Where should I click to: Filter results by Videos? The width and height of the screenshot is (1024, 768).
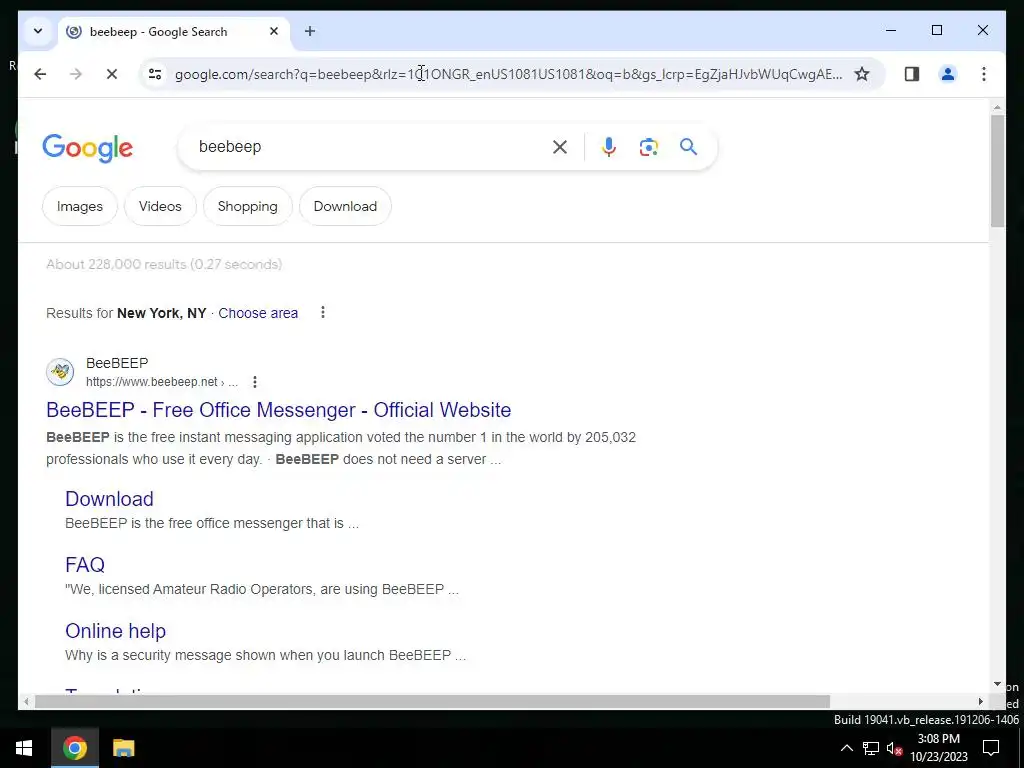[160, 206]
